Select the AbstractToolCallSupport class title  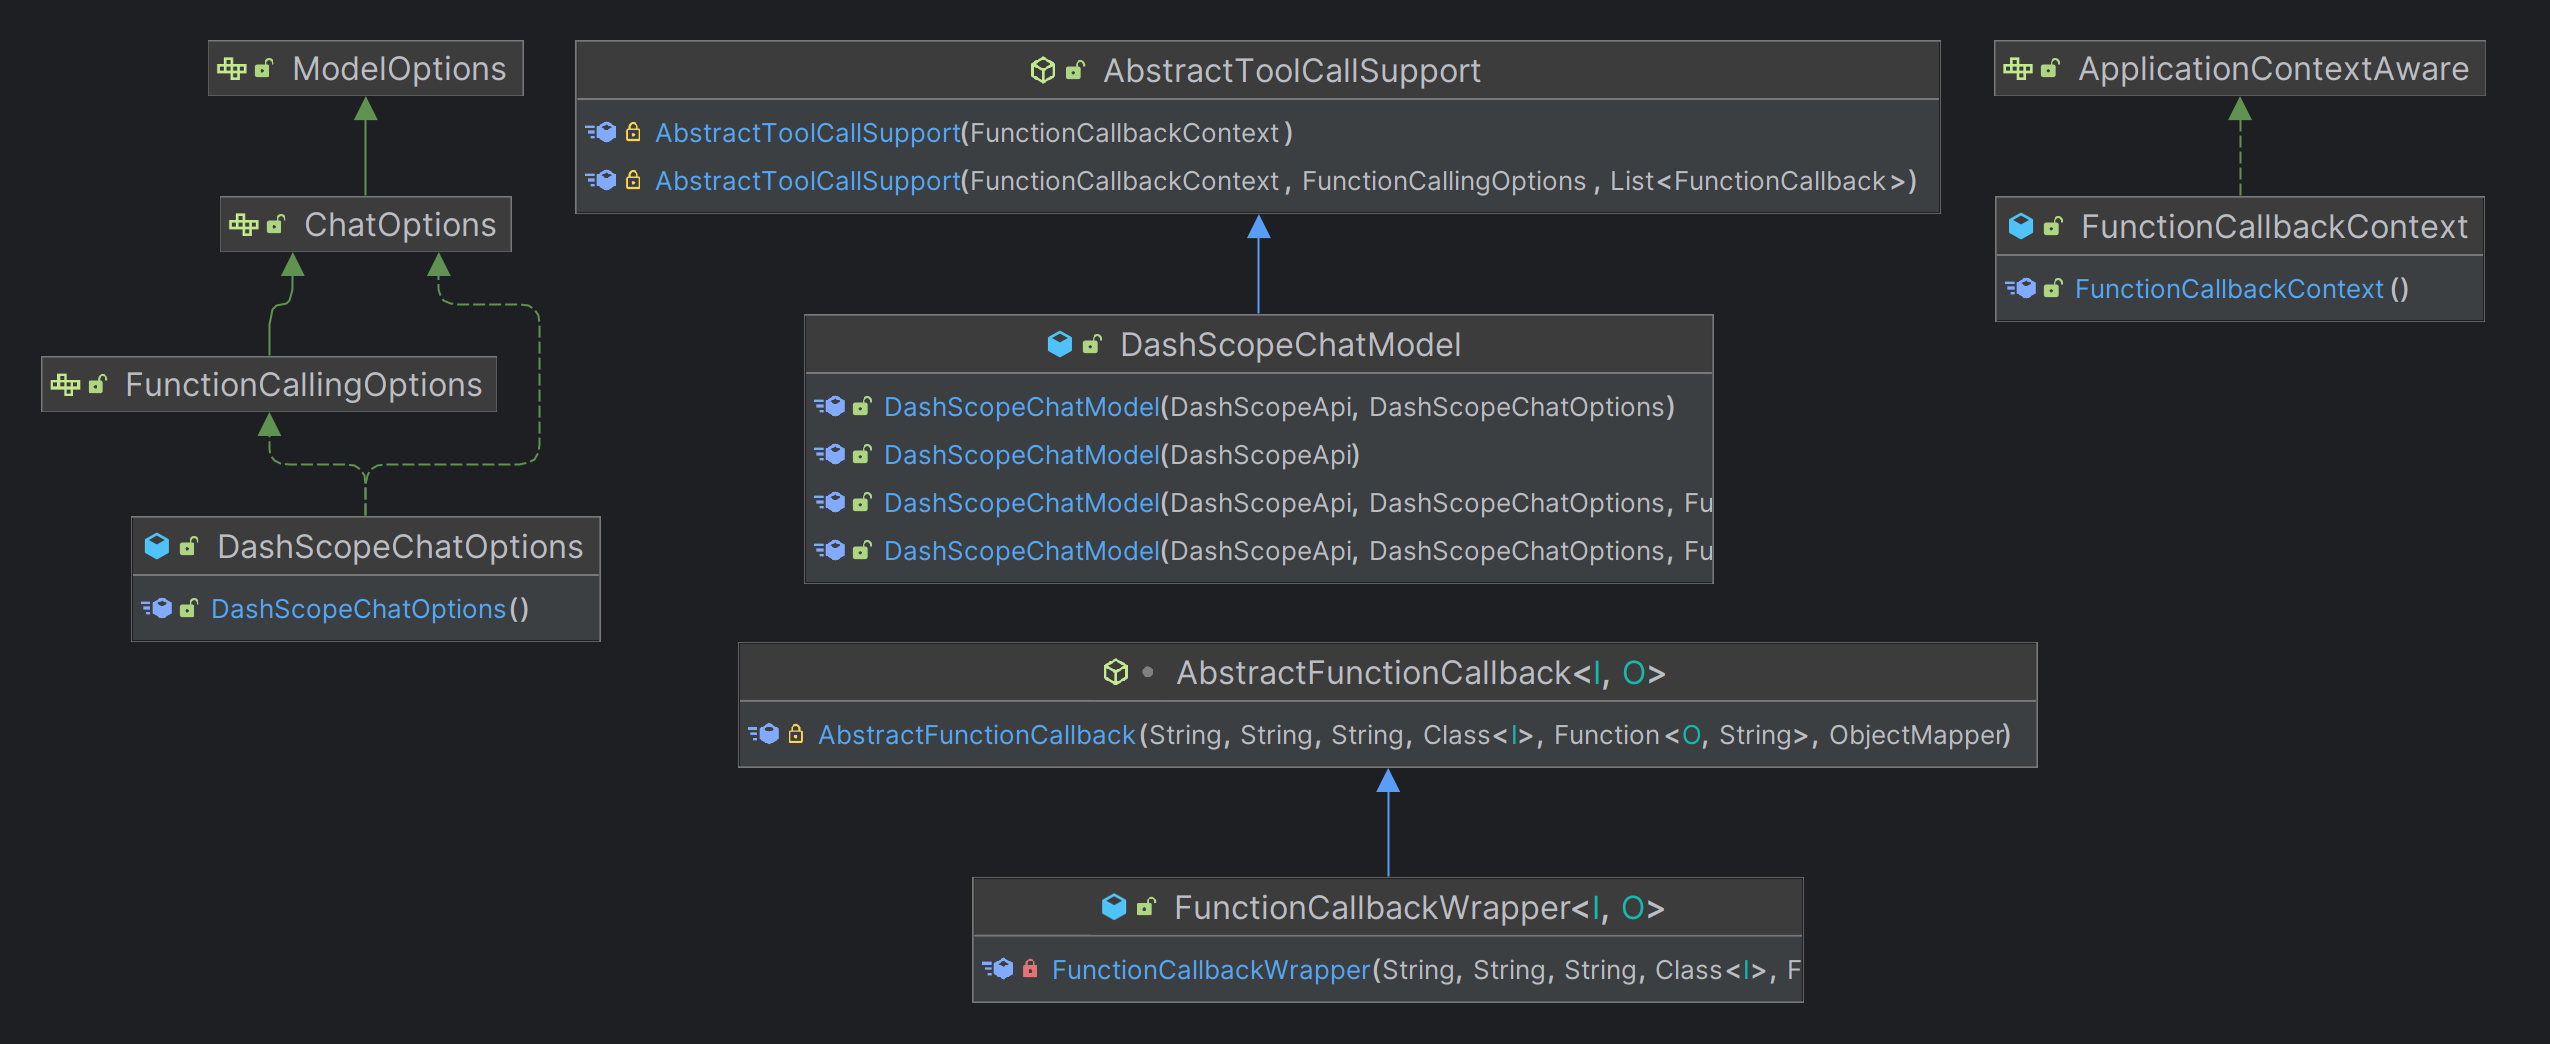pyautogui.click(x=1292, y=71)
